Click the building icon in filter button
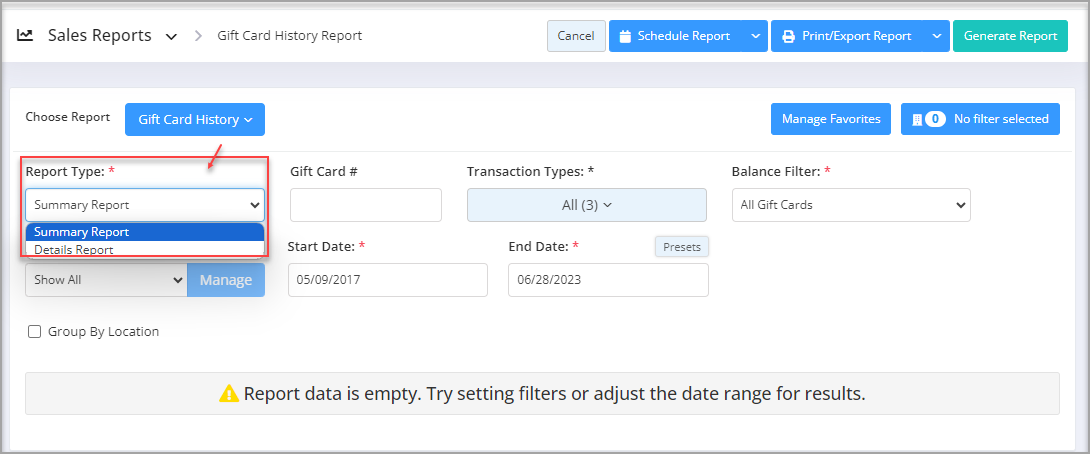The width and height of the screenshot is (1090, 454). (x=917, y=119)
